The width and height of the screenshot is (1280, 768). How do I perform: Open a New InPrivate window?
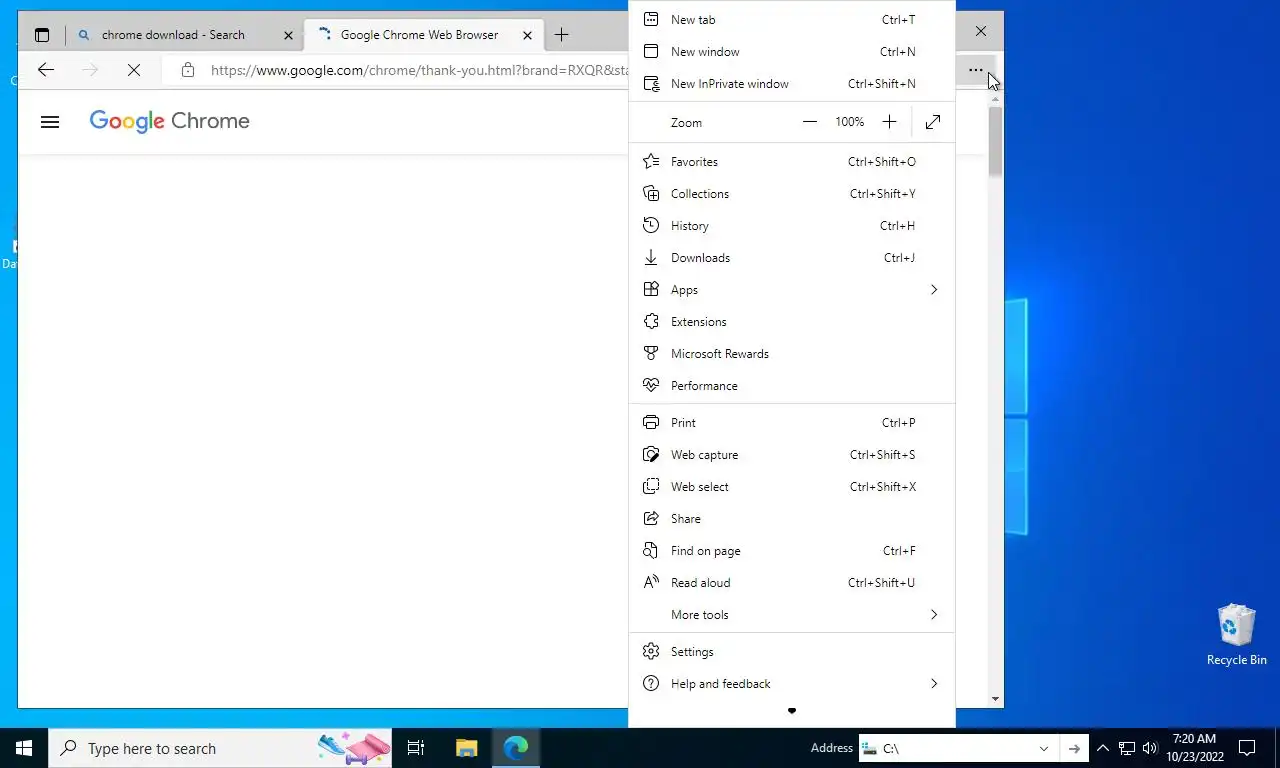[x=792, y=83]
